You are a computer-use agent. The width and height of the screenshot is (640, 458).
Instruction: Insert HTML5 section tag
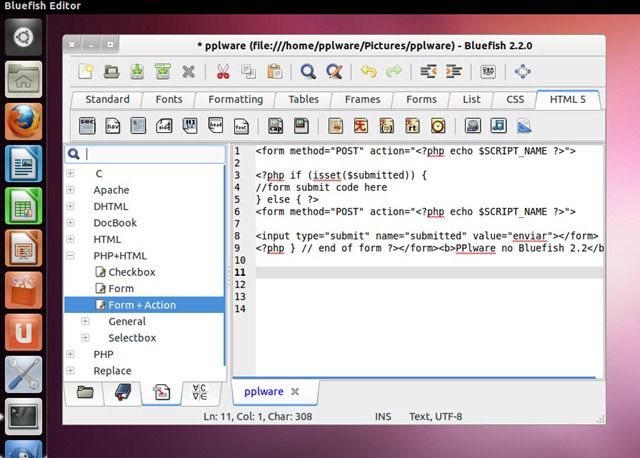click(x=87, y=126)
